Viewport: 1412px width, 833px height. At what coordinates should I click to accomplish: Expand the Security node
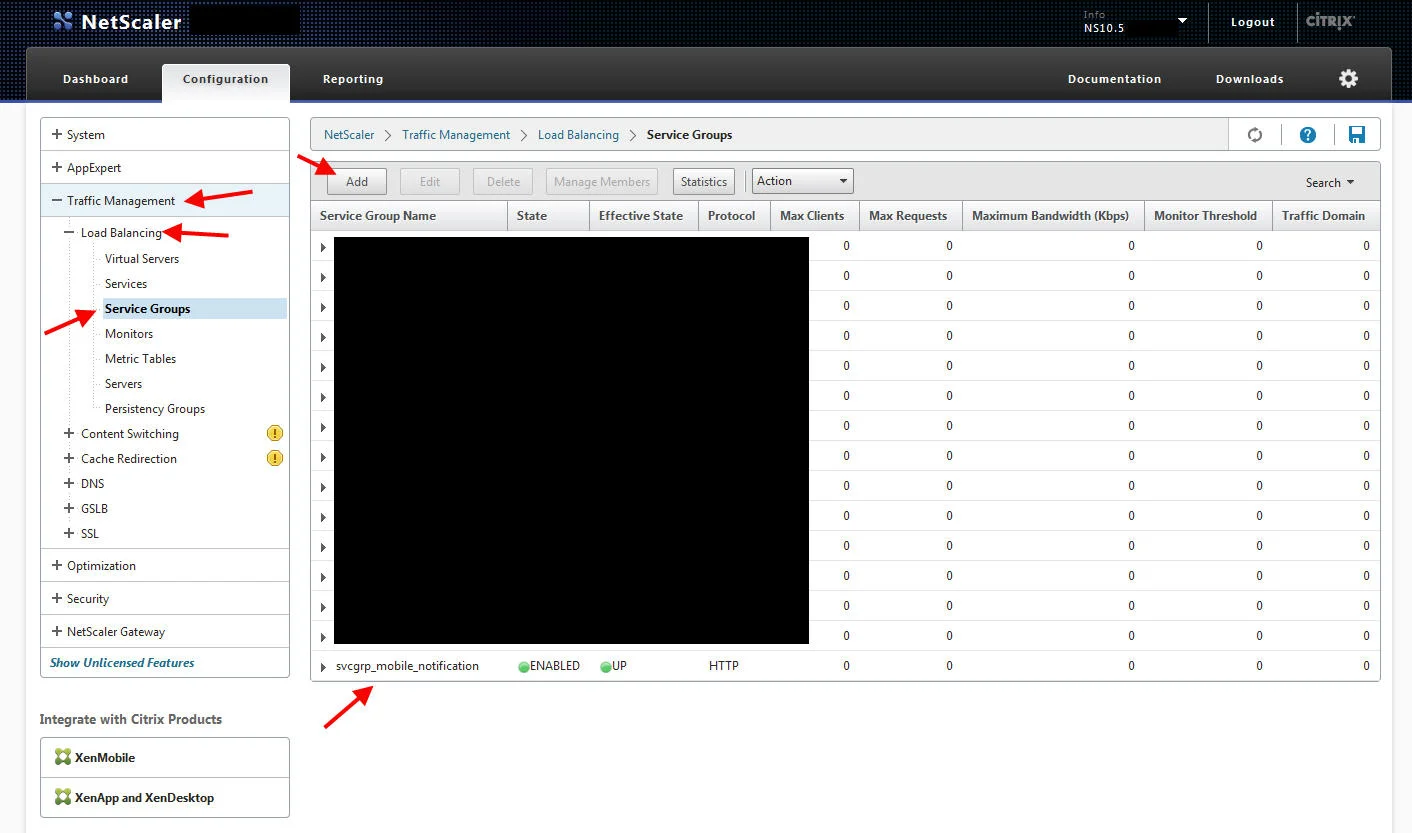click(x=57, y=598)
